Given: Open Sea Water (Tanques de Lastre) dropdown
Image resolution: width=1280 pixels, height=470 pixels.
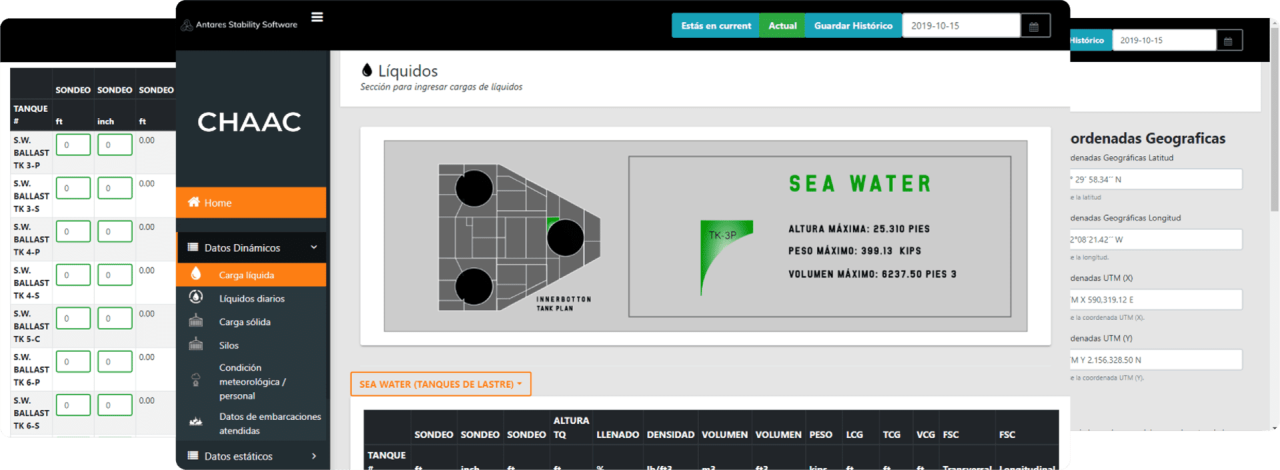Looking at the screenshot, I should pos(440,384).
